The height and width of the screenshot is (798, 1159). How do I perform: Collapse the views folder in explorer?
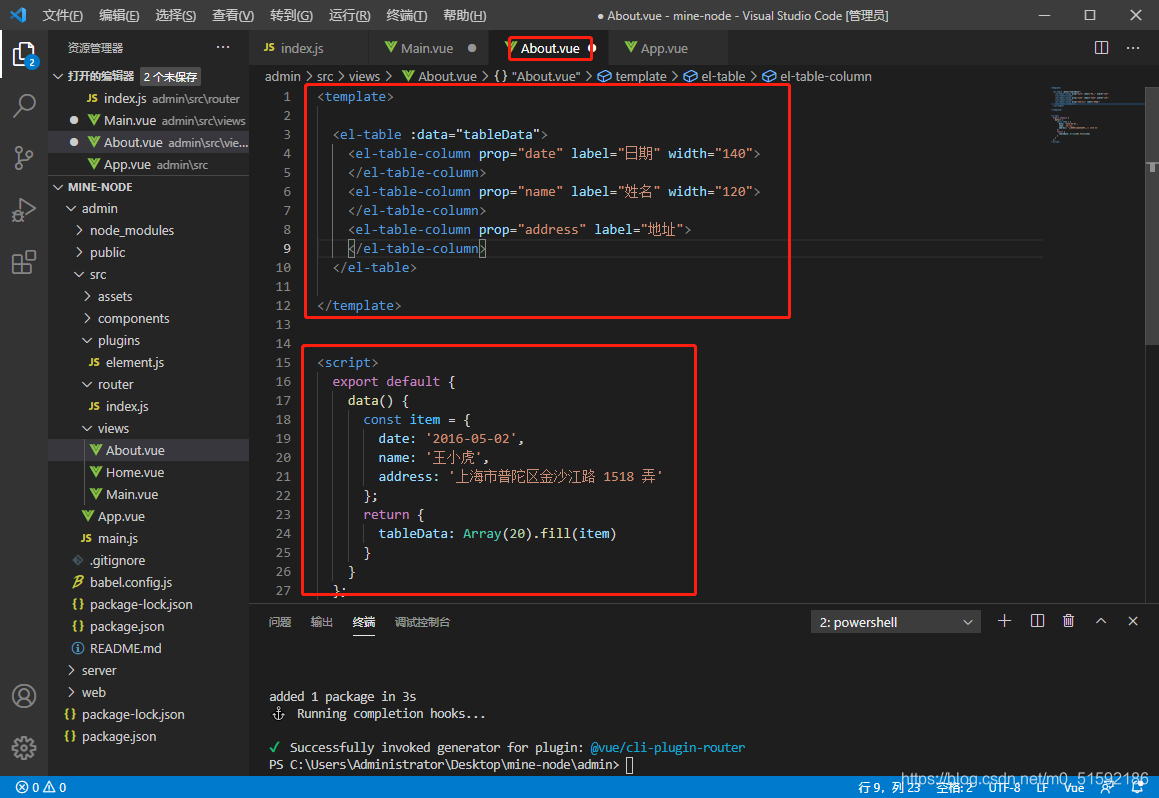(113, 428)
